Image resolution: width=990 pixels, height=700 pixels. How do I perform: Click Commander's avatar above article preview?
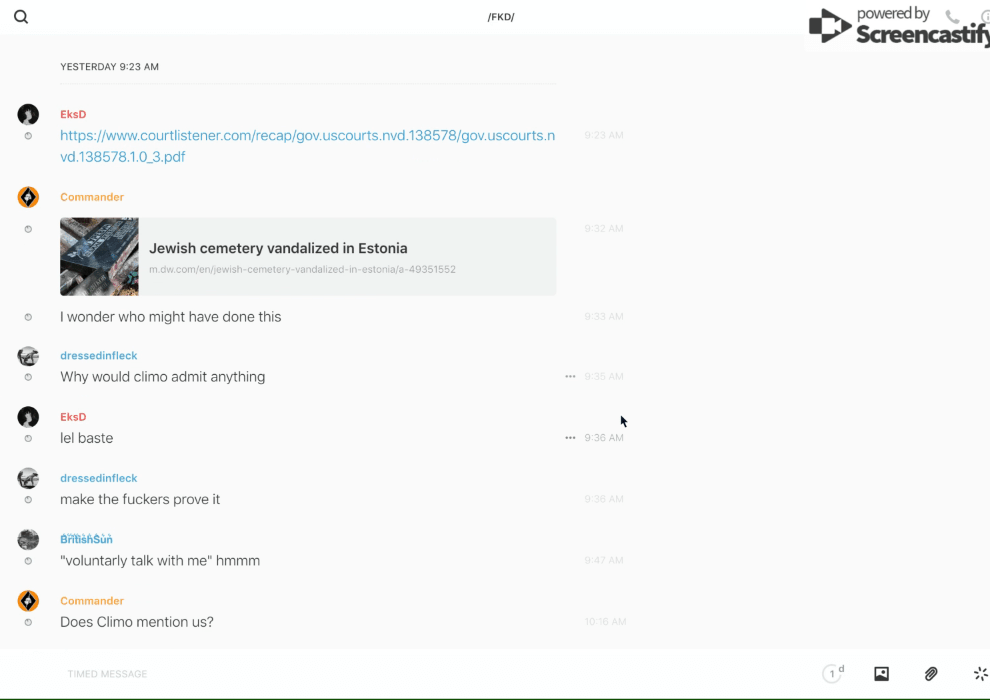pos(28,197)
